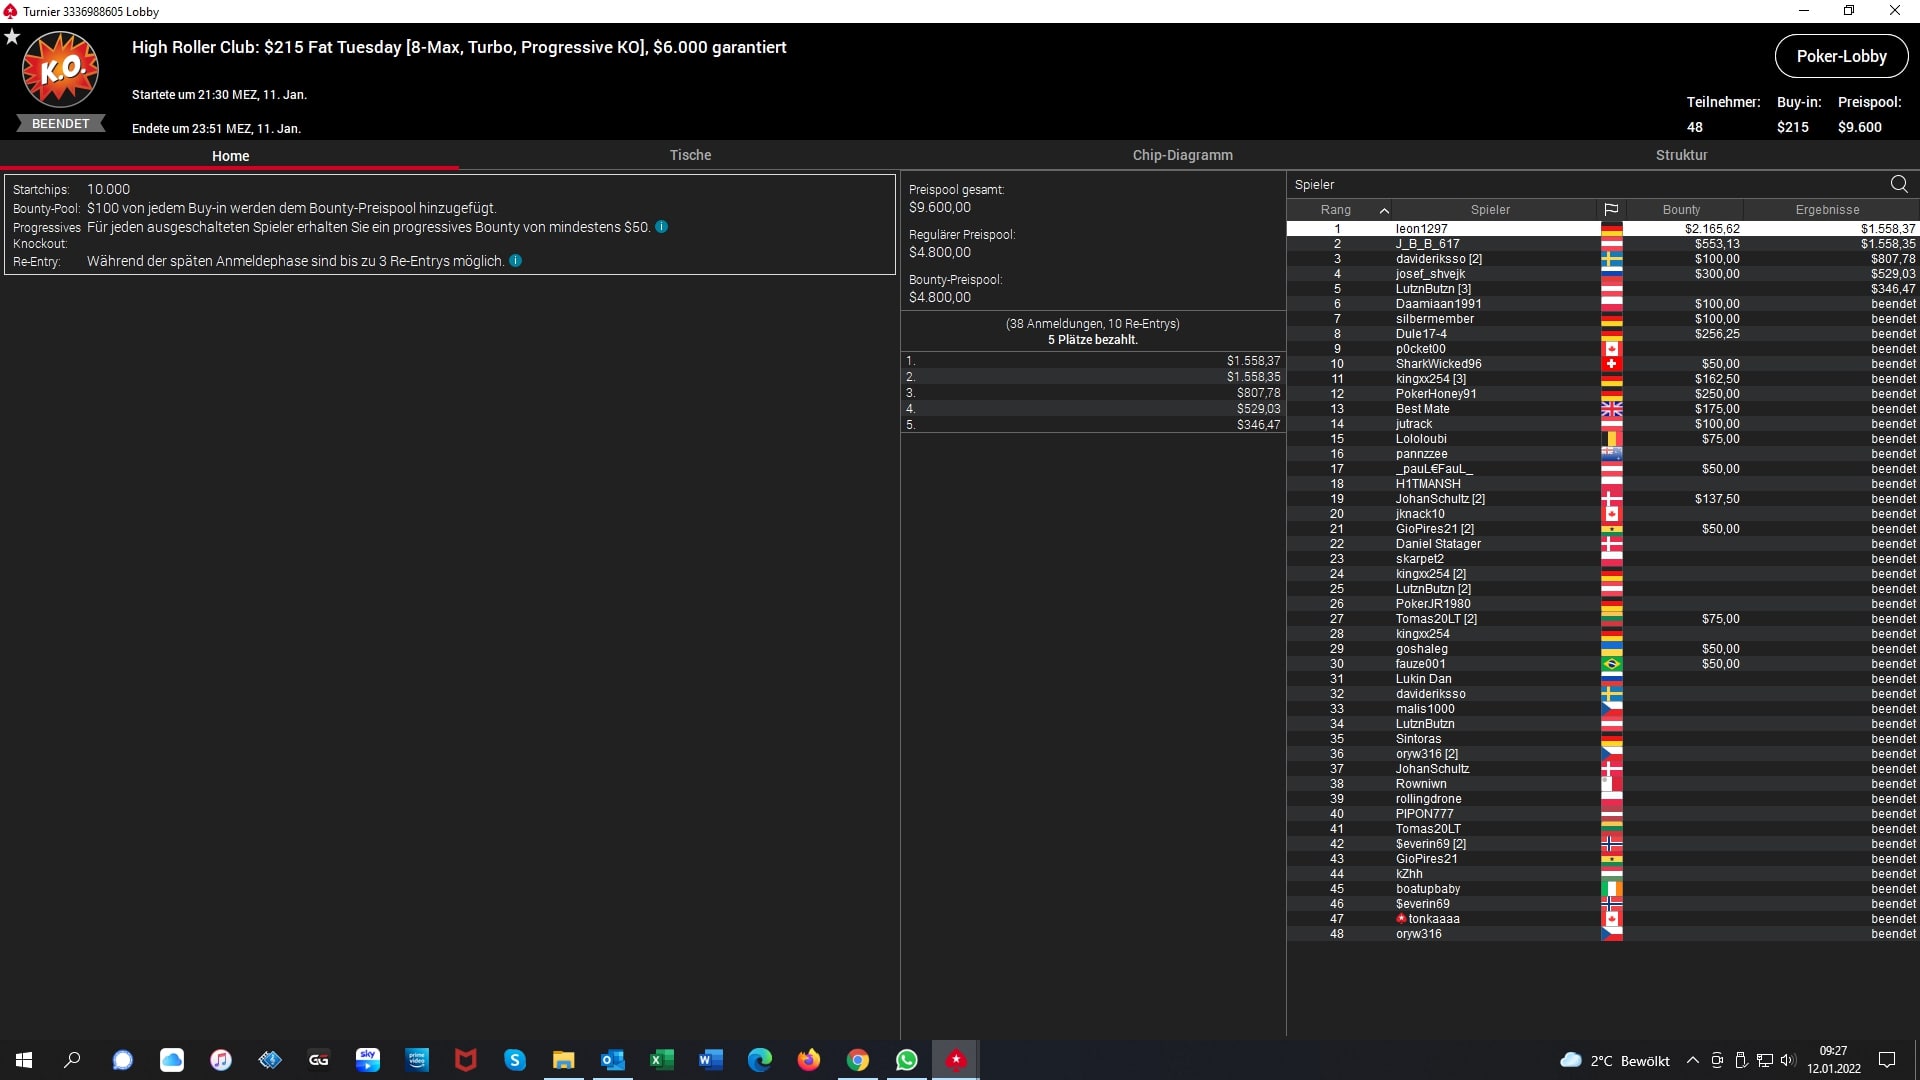This screenshot has height=1080, width=1920.
Task: Switch to the Tische tab
Action: click(690, 155)
